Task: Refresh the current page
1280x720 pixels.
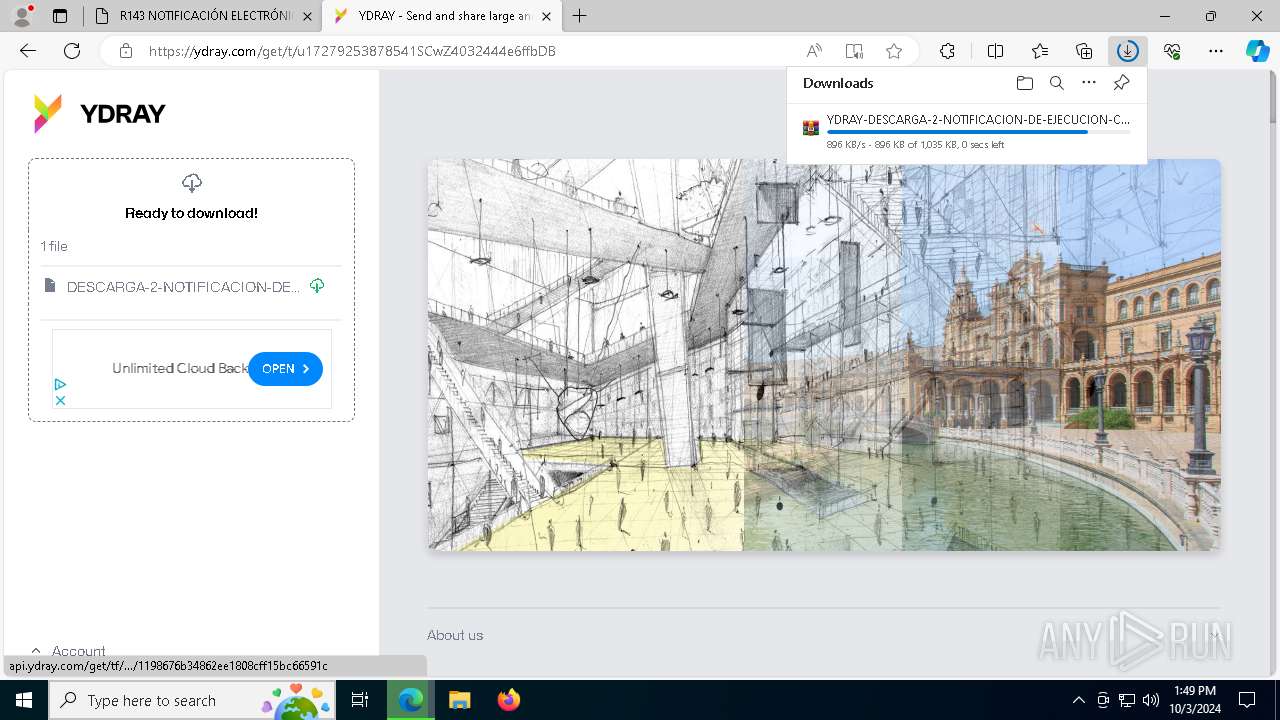Action: click(x=72, y=51)
